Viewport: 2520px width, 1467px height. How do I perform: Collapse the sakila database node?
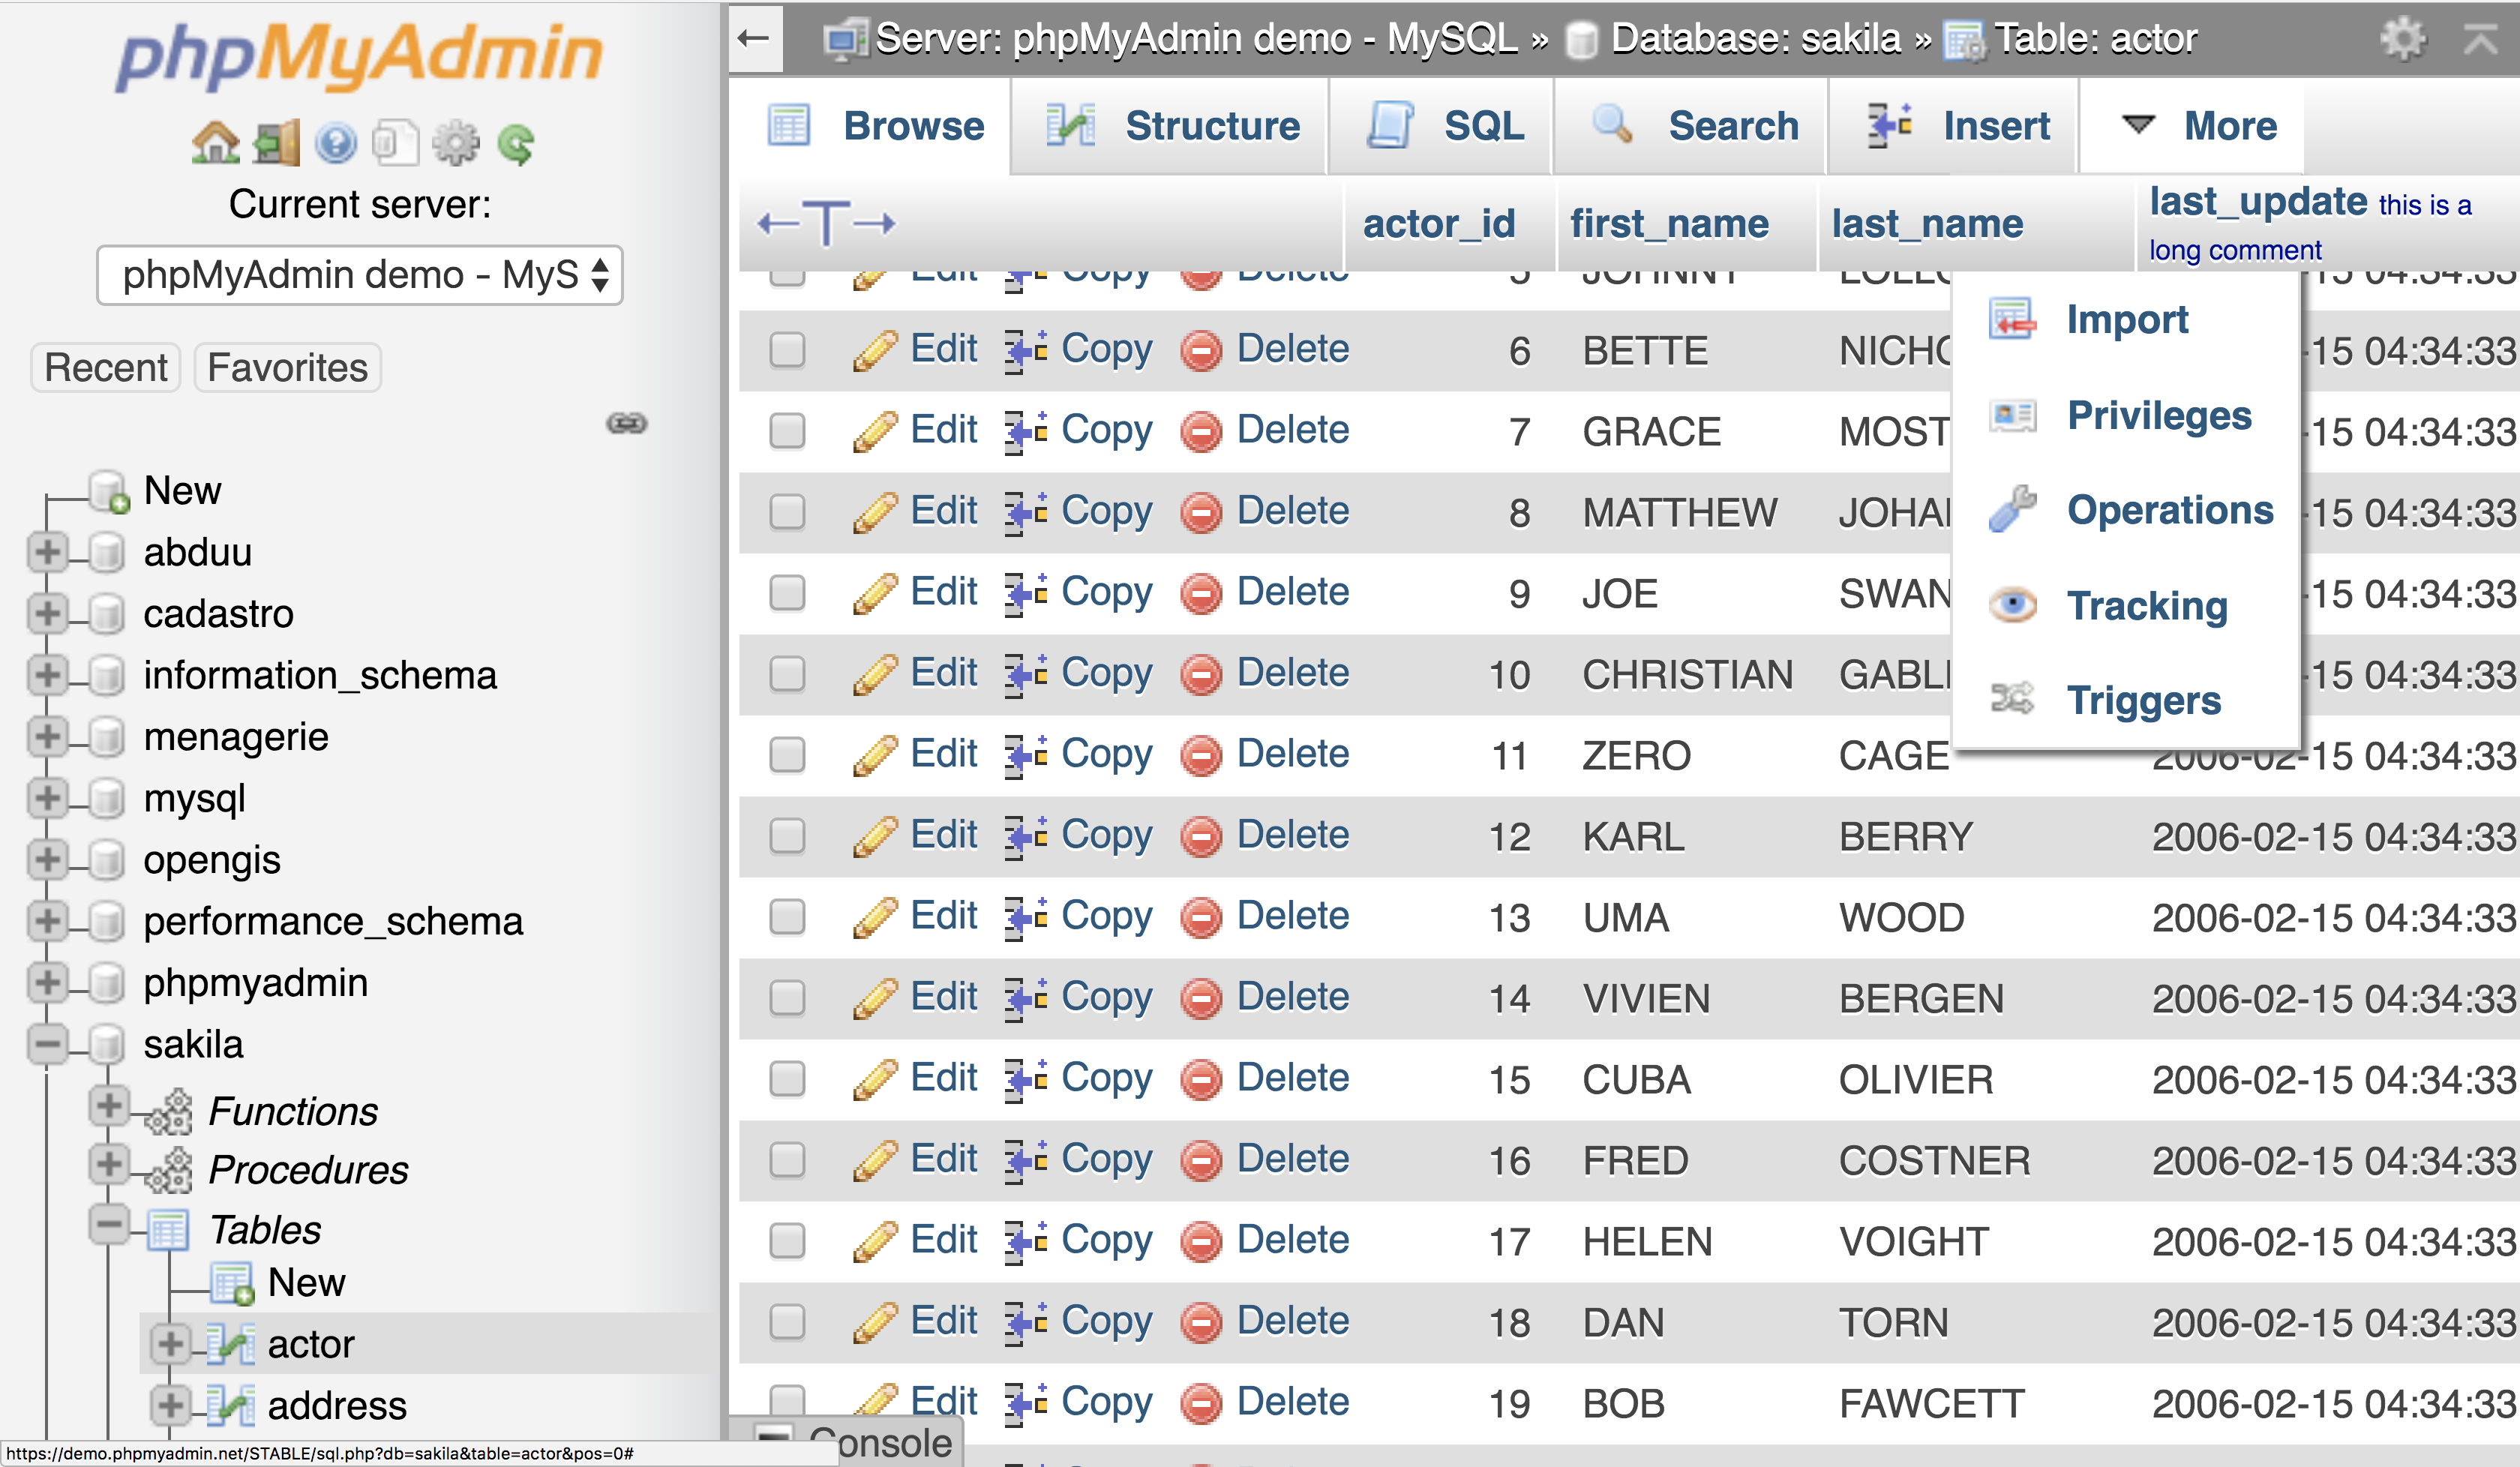pos(47,1044)
